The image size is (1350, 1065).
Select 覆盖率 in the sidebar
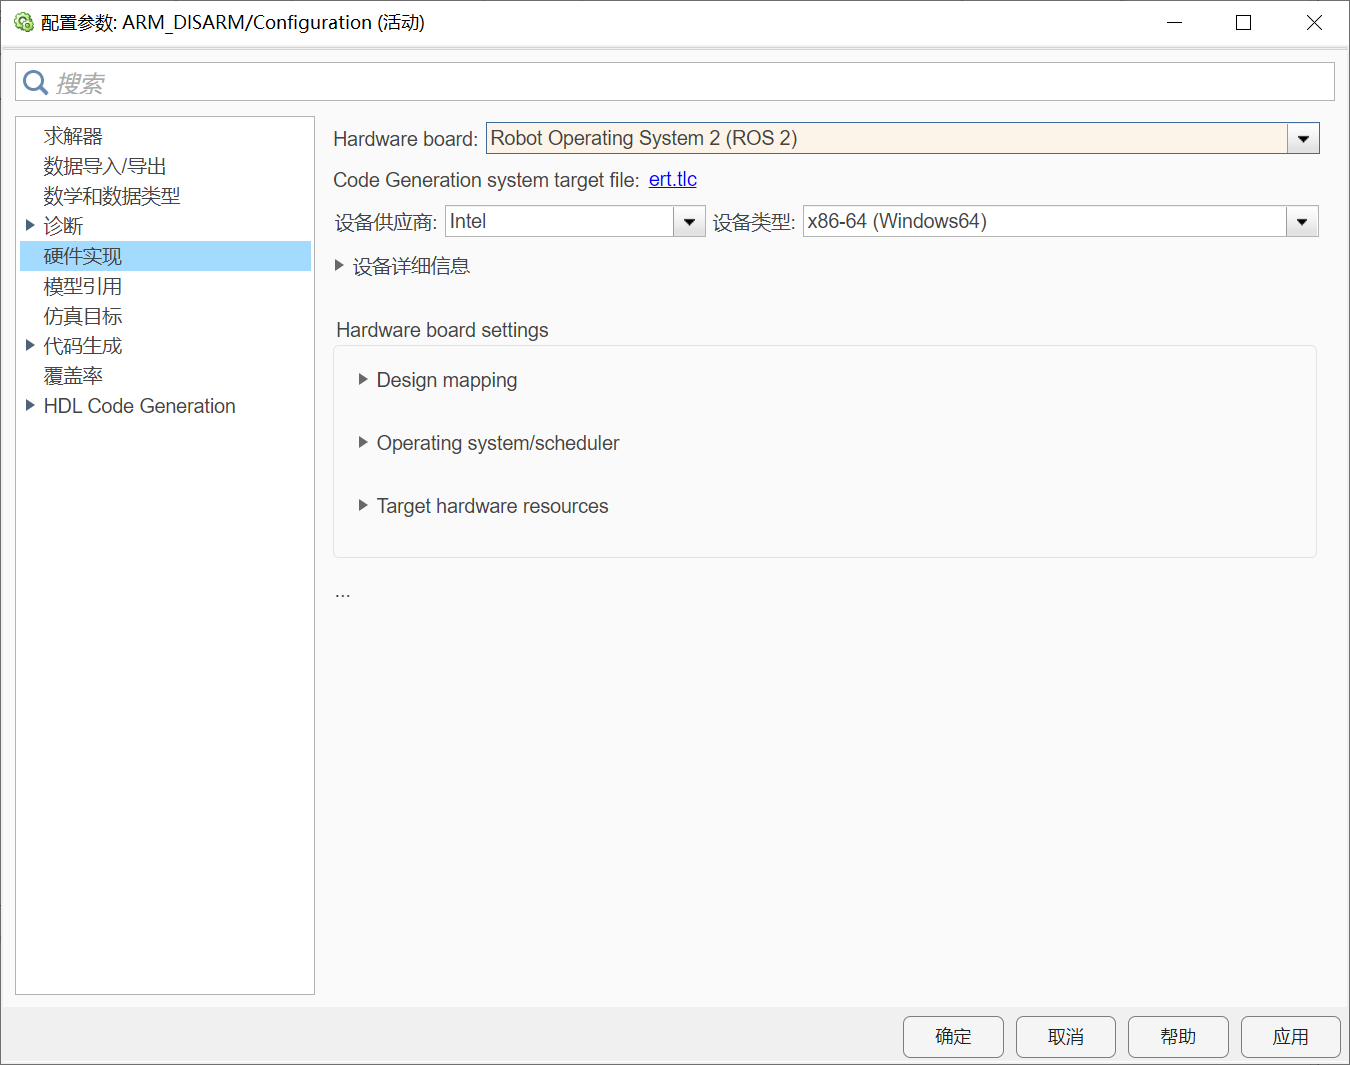[73, 376]
